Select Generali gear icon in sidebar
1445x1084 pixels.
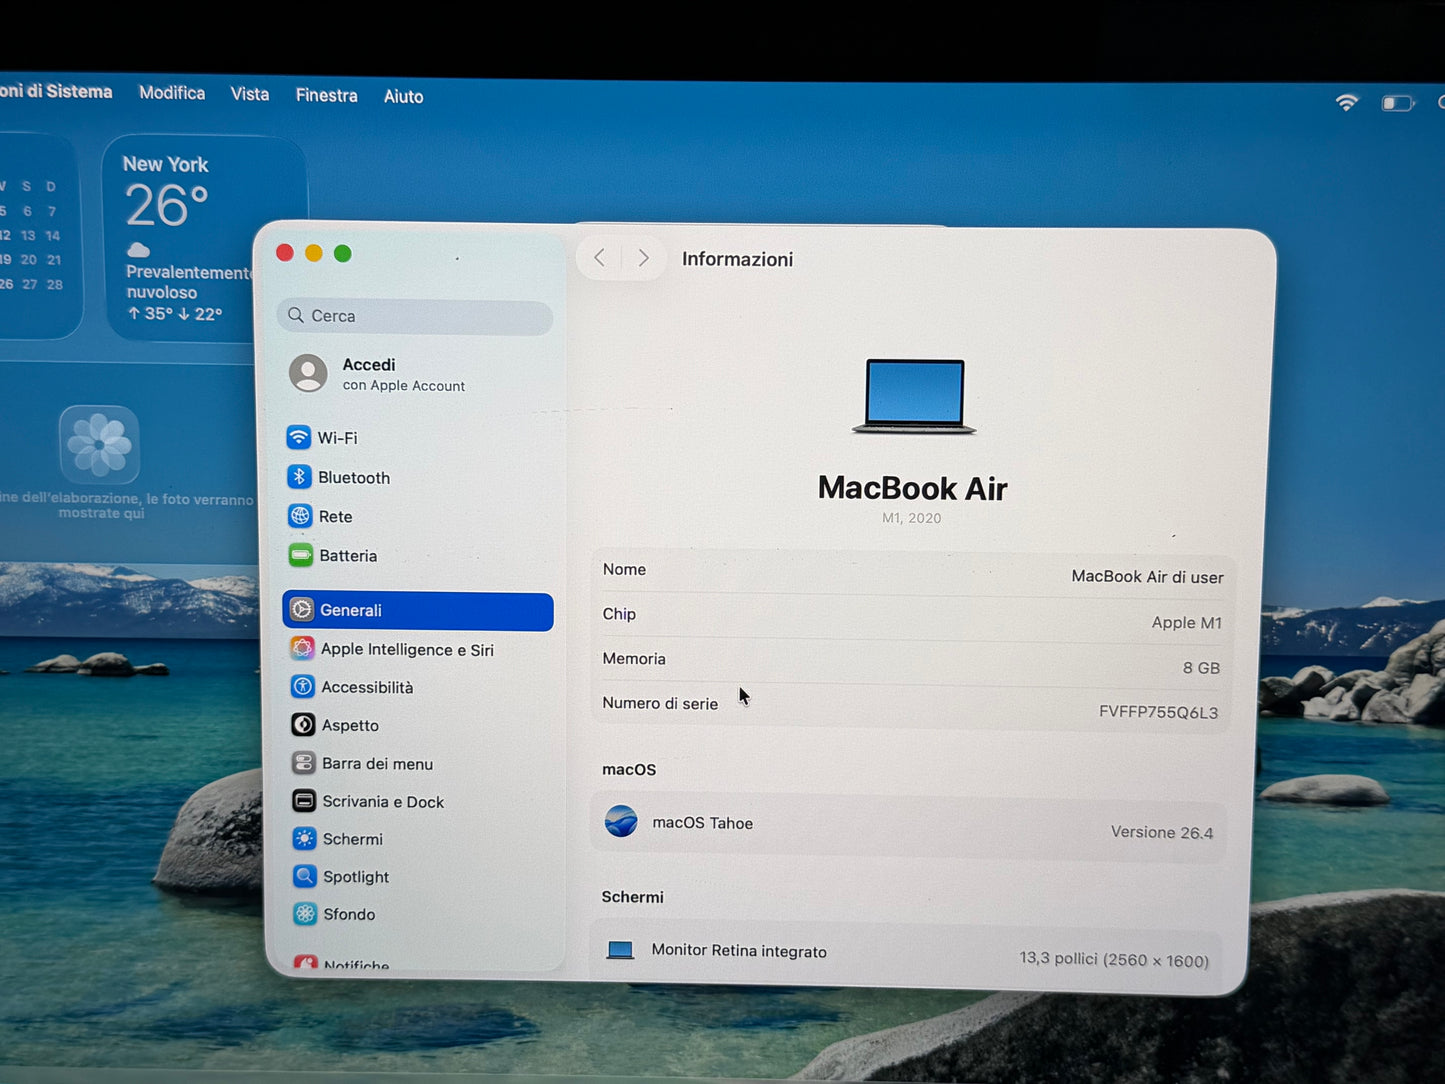coord(302,609)
